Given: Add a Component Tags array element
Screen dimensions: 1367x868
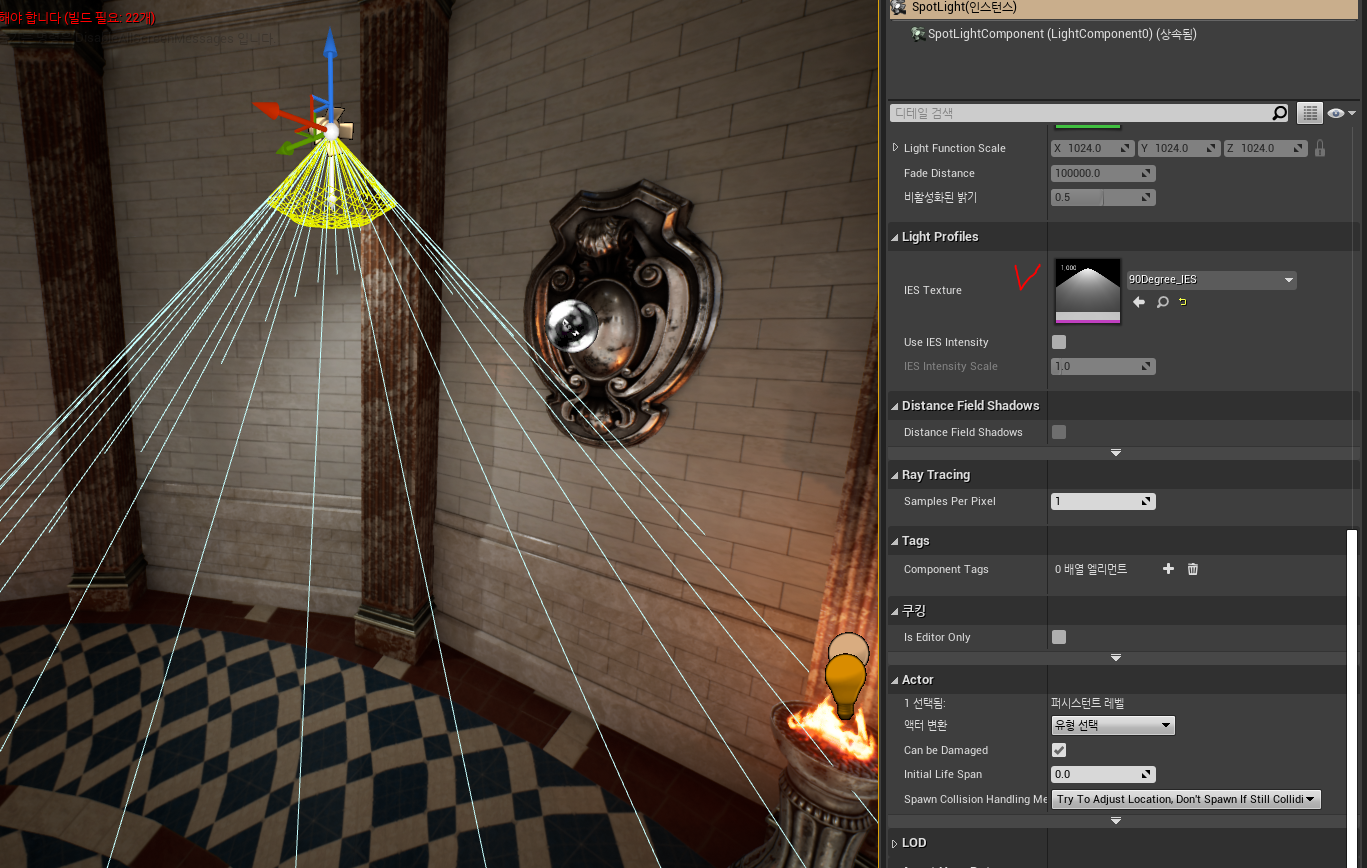Looking at the screenshot, I should [1168, 569].
